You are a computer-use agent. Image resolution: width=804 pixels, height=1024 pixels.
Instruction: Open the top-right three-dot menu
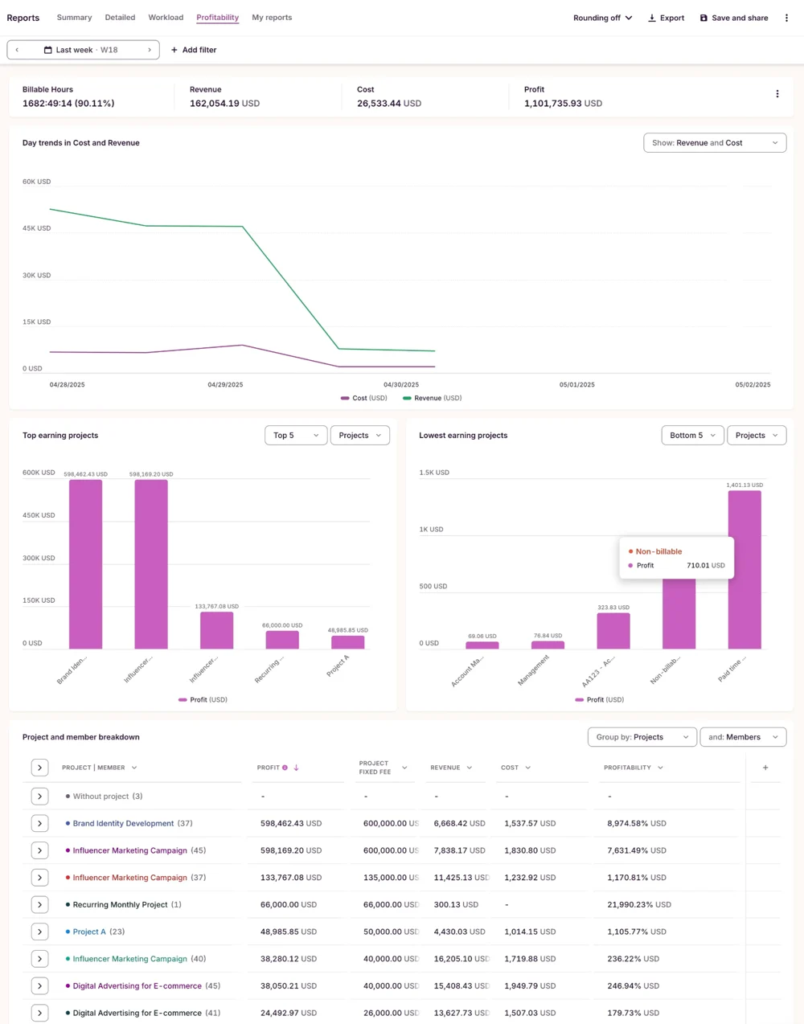click(x=786, y=18)
